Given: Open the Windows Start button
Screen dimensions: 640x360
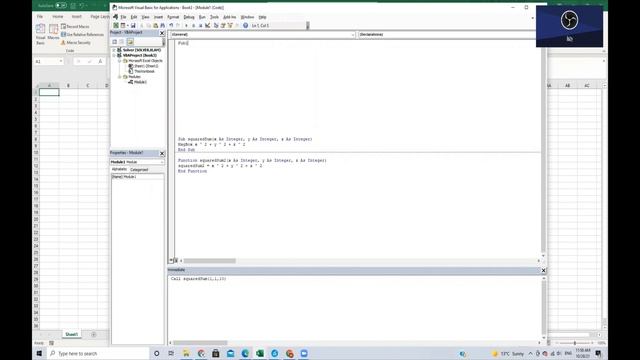Looking at the screenshot, I should pos(40,353).
